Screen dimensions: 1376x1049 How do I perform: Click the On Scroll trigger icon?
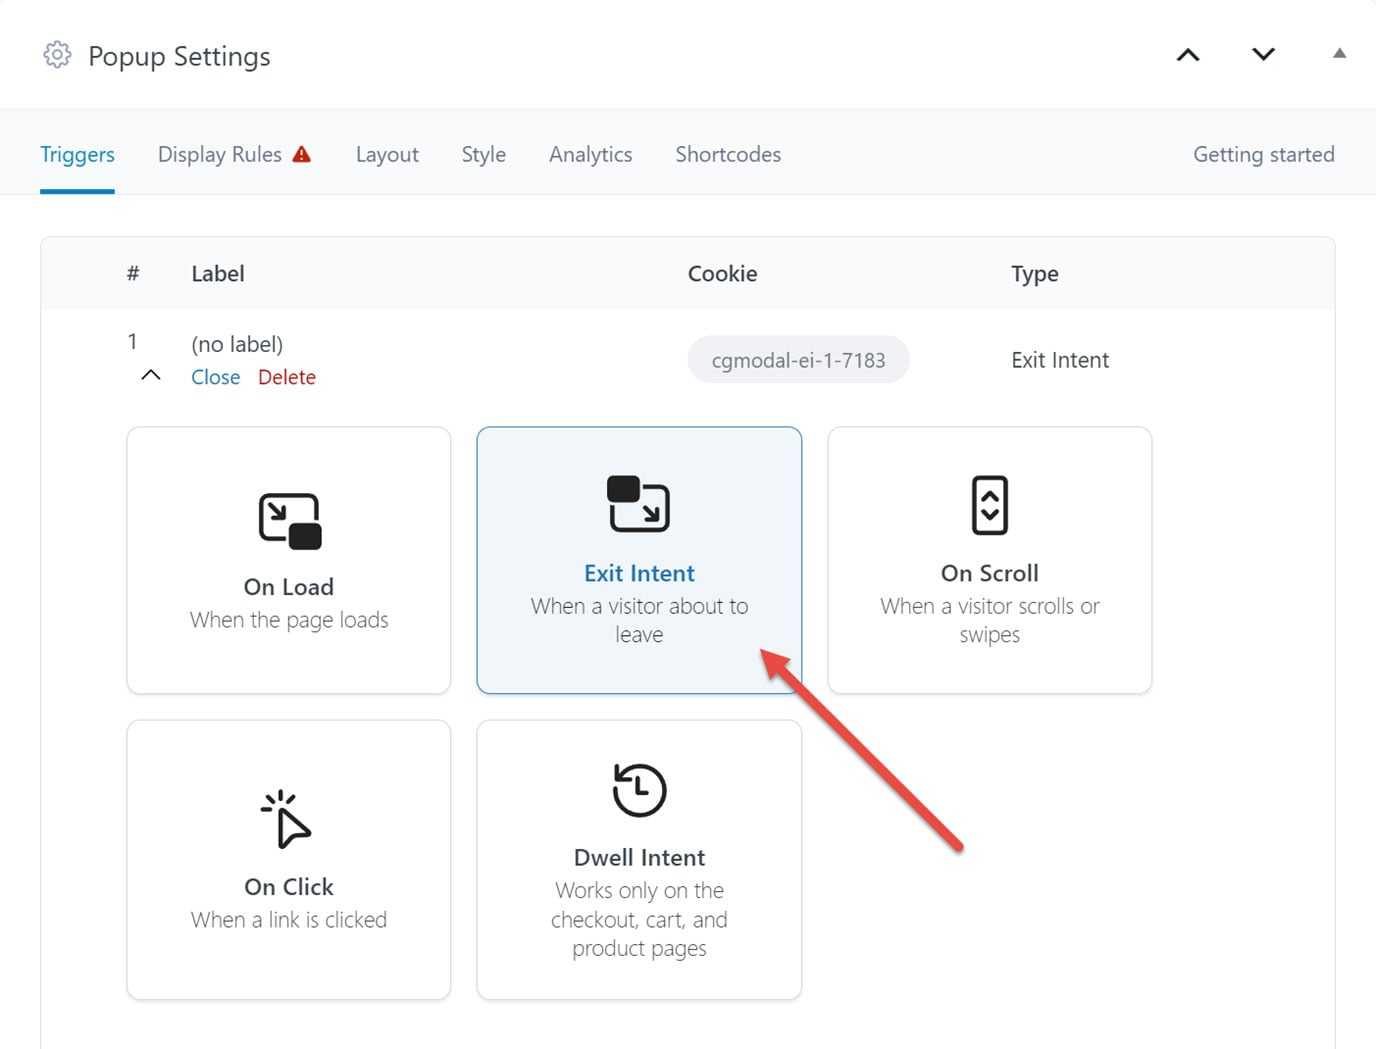[x=990, y=505]
